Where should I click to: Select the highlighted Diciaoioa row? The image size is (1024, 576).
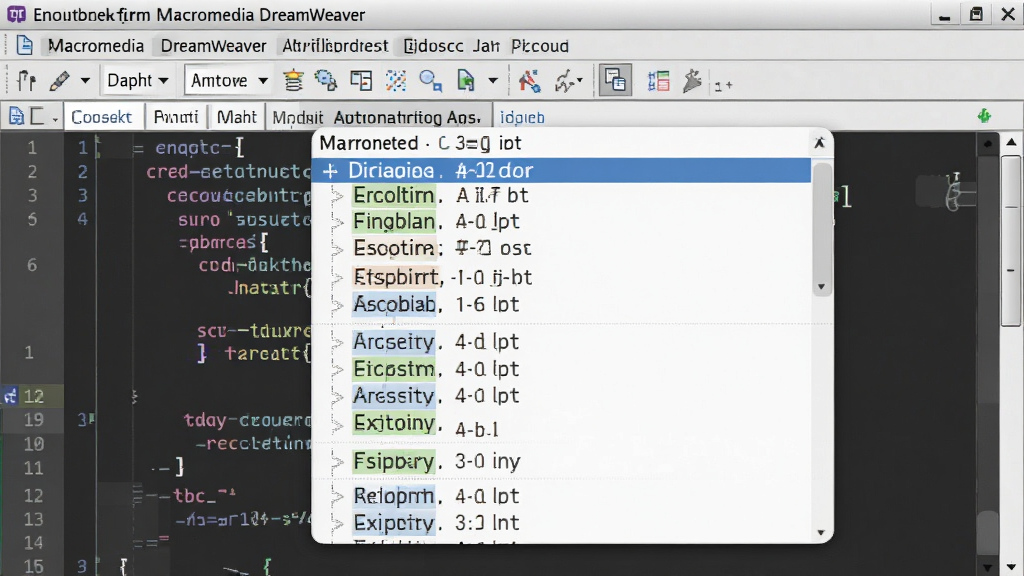pyautogui.click(x=562, y=170)
